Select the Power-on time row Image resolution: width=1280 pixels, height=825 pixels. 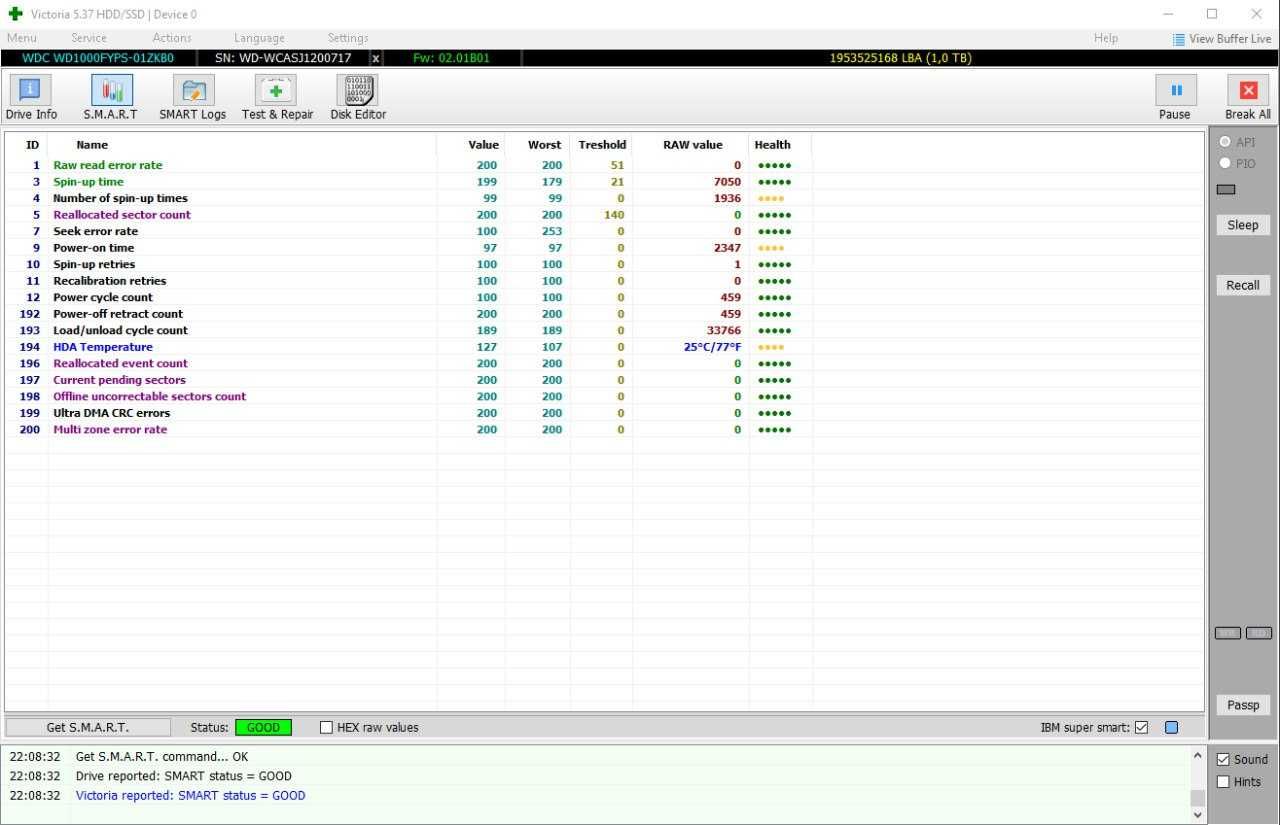click(410, 248)
